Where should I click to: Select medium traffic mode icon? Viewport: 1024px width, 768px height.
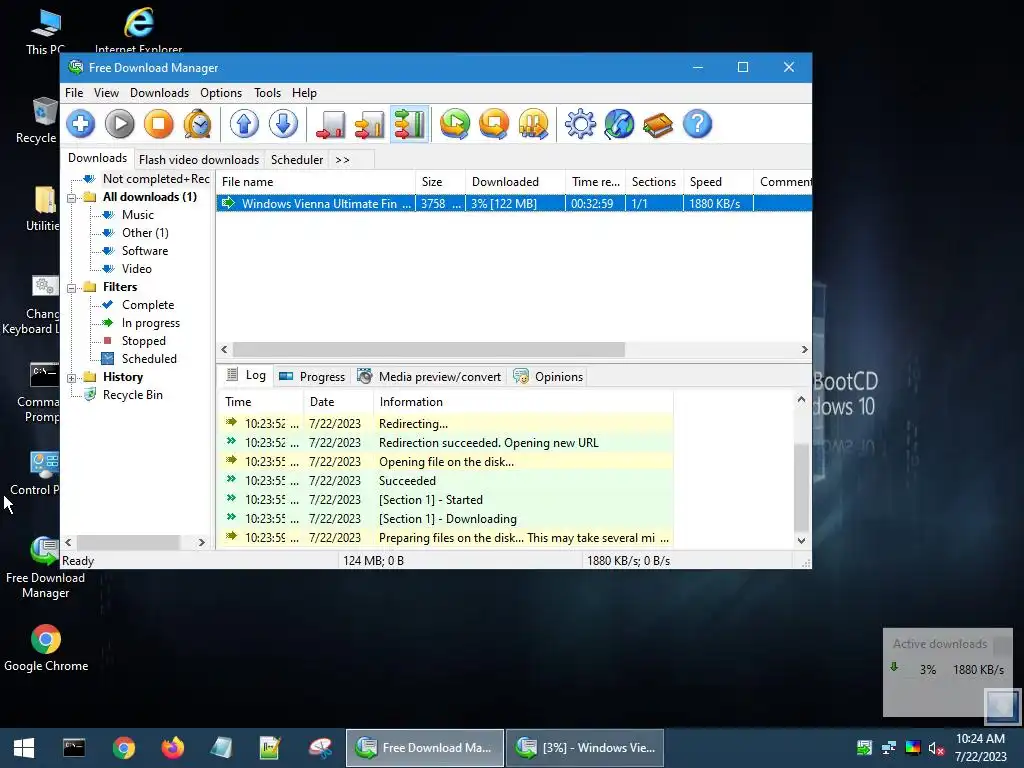pos(370,124)
